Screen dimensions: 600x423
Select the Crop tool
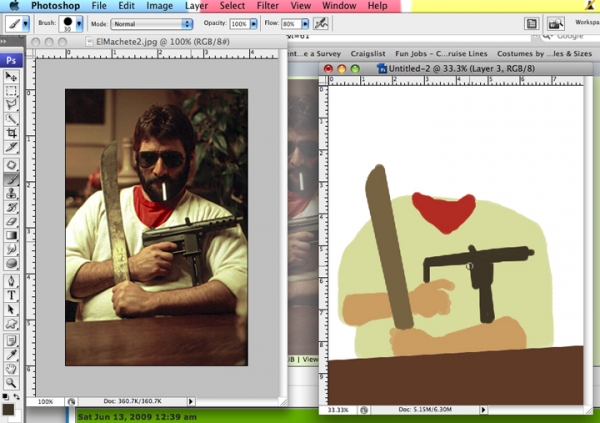pyautogui.click(x=11, y=133)
